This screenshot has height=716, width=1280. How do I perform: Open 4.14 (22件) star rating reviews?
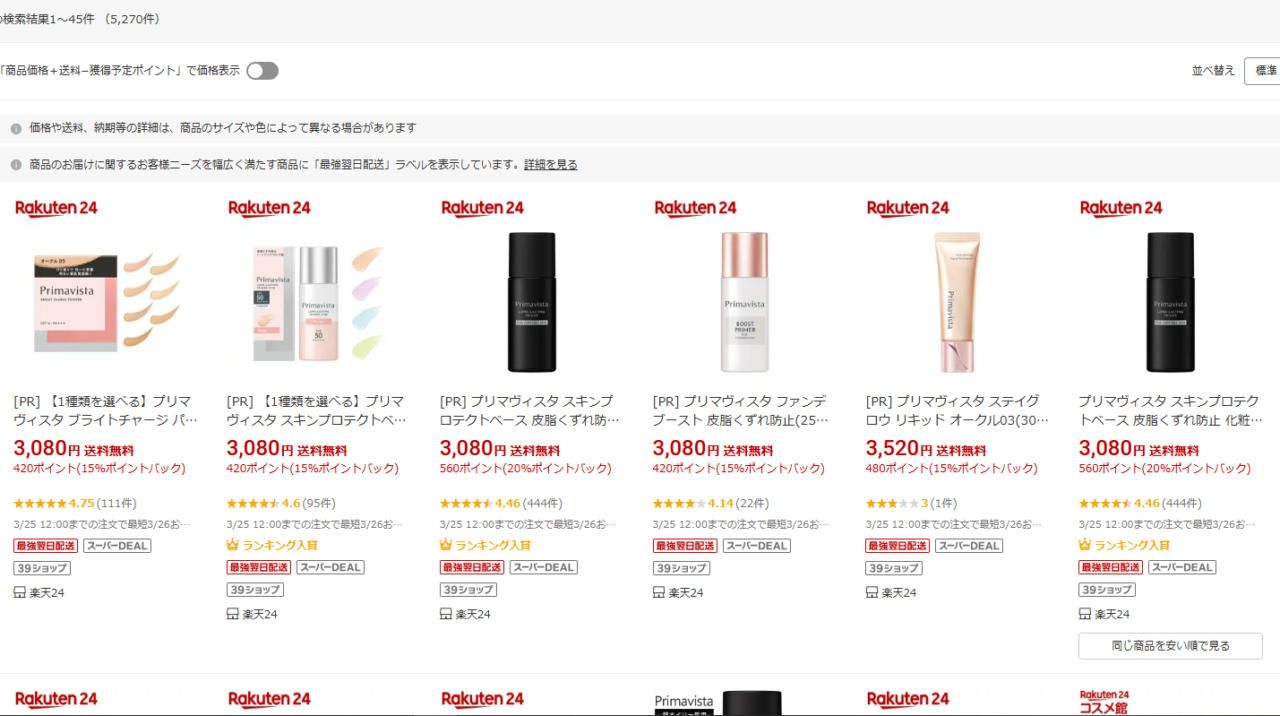pyautogui.click(x=711, y=504)
